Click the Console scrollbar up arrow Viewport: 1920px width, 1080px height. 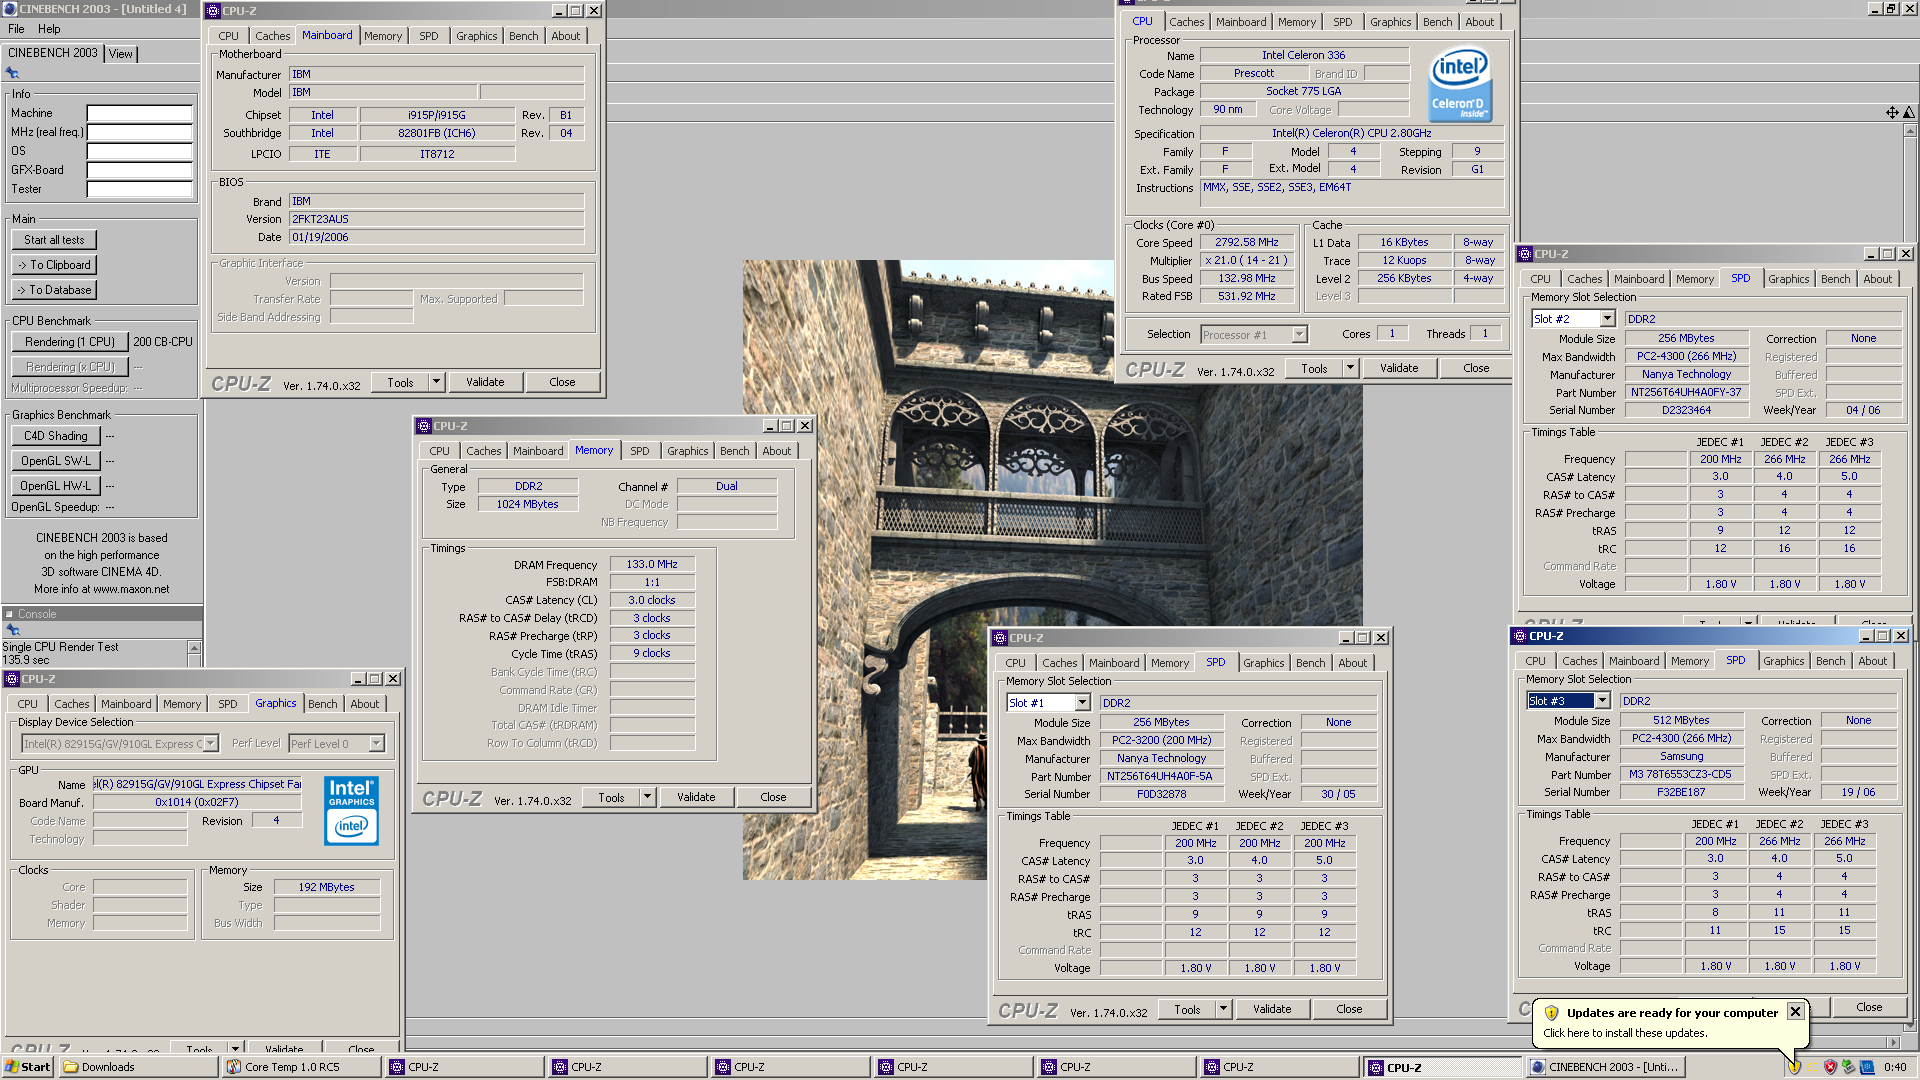coord(194,648)
